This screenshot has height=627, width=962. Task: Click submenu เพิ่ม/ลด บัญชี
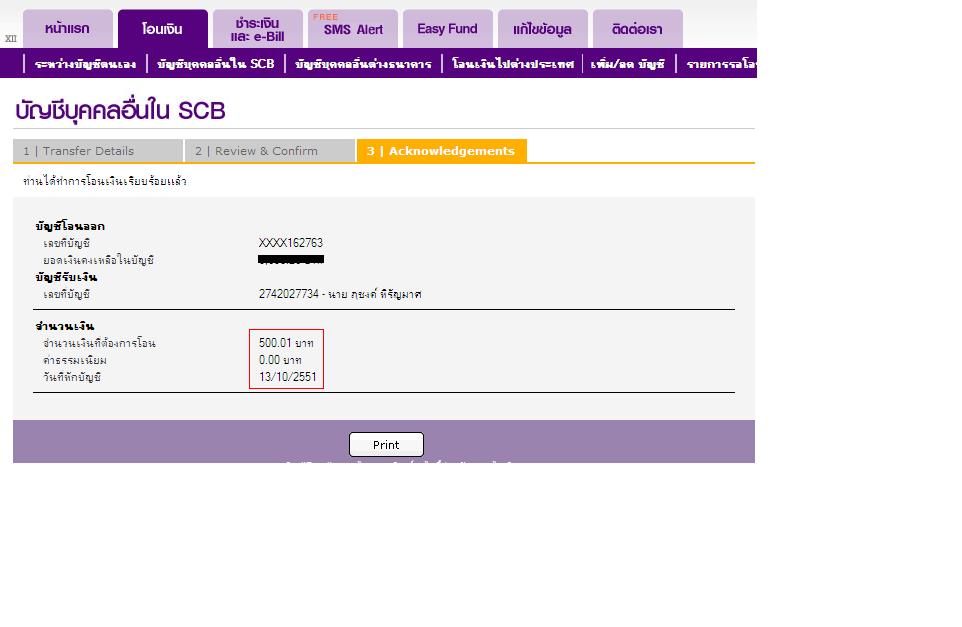[628, 64]
